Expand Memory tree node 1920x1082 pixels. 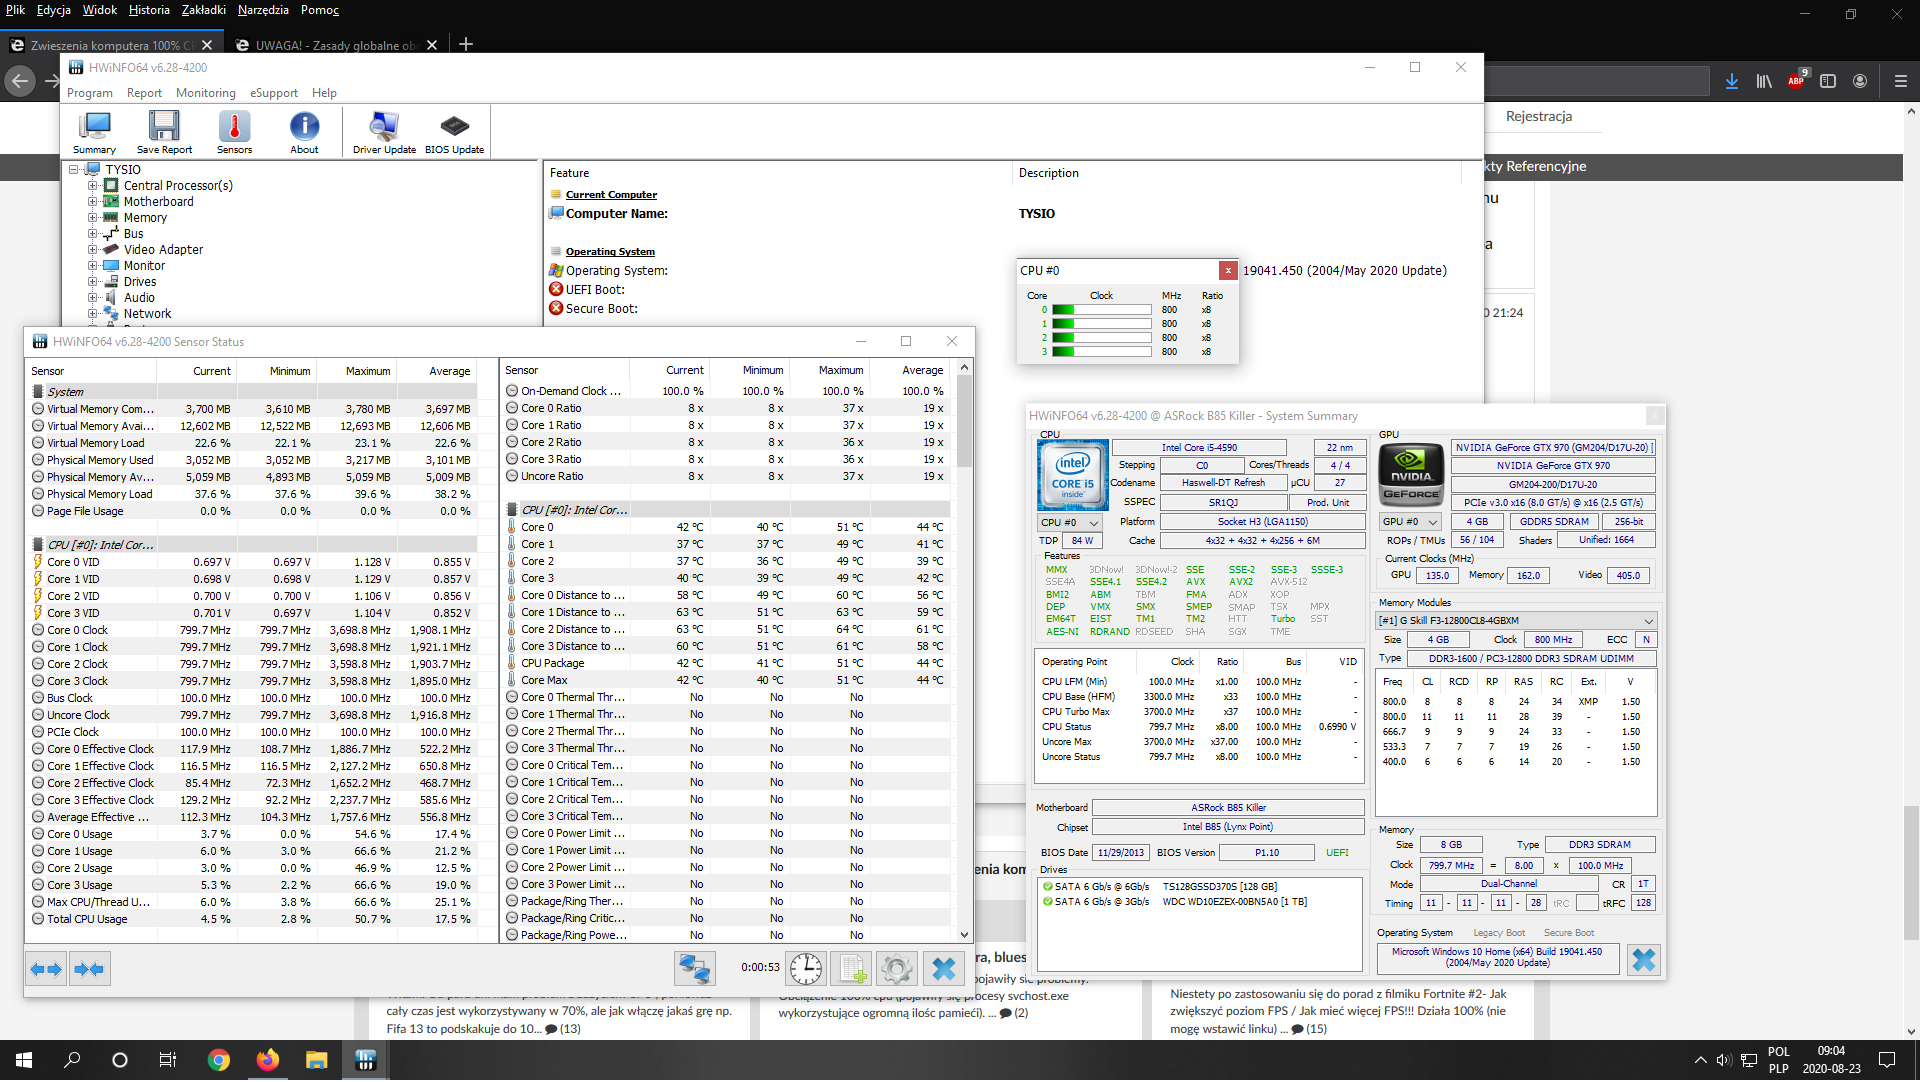[x=92, y=218]
